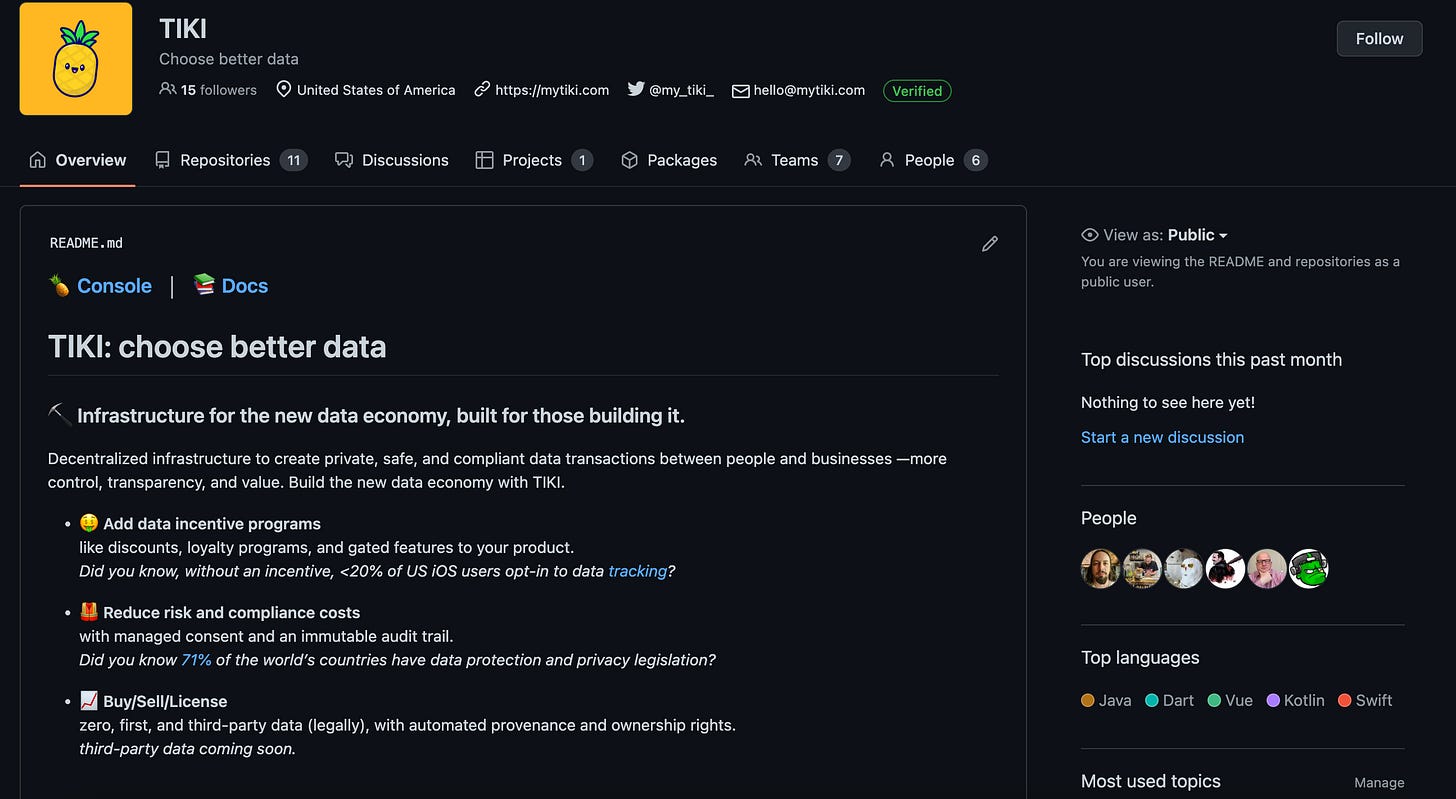Click the People person icon in tab bar

[x=886, y=160]
